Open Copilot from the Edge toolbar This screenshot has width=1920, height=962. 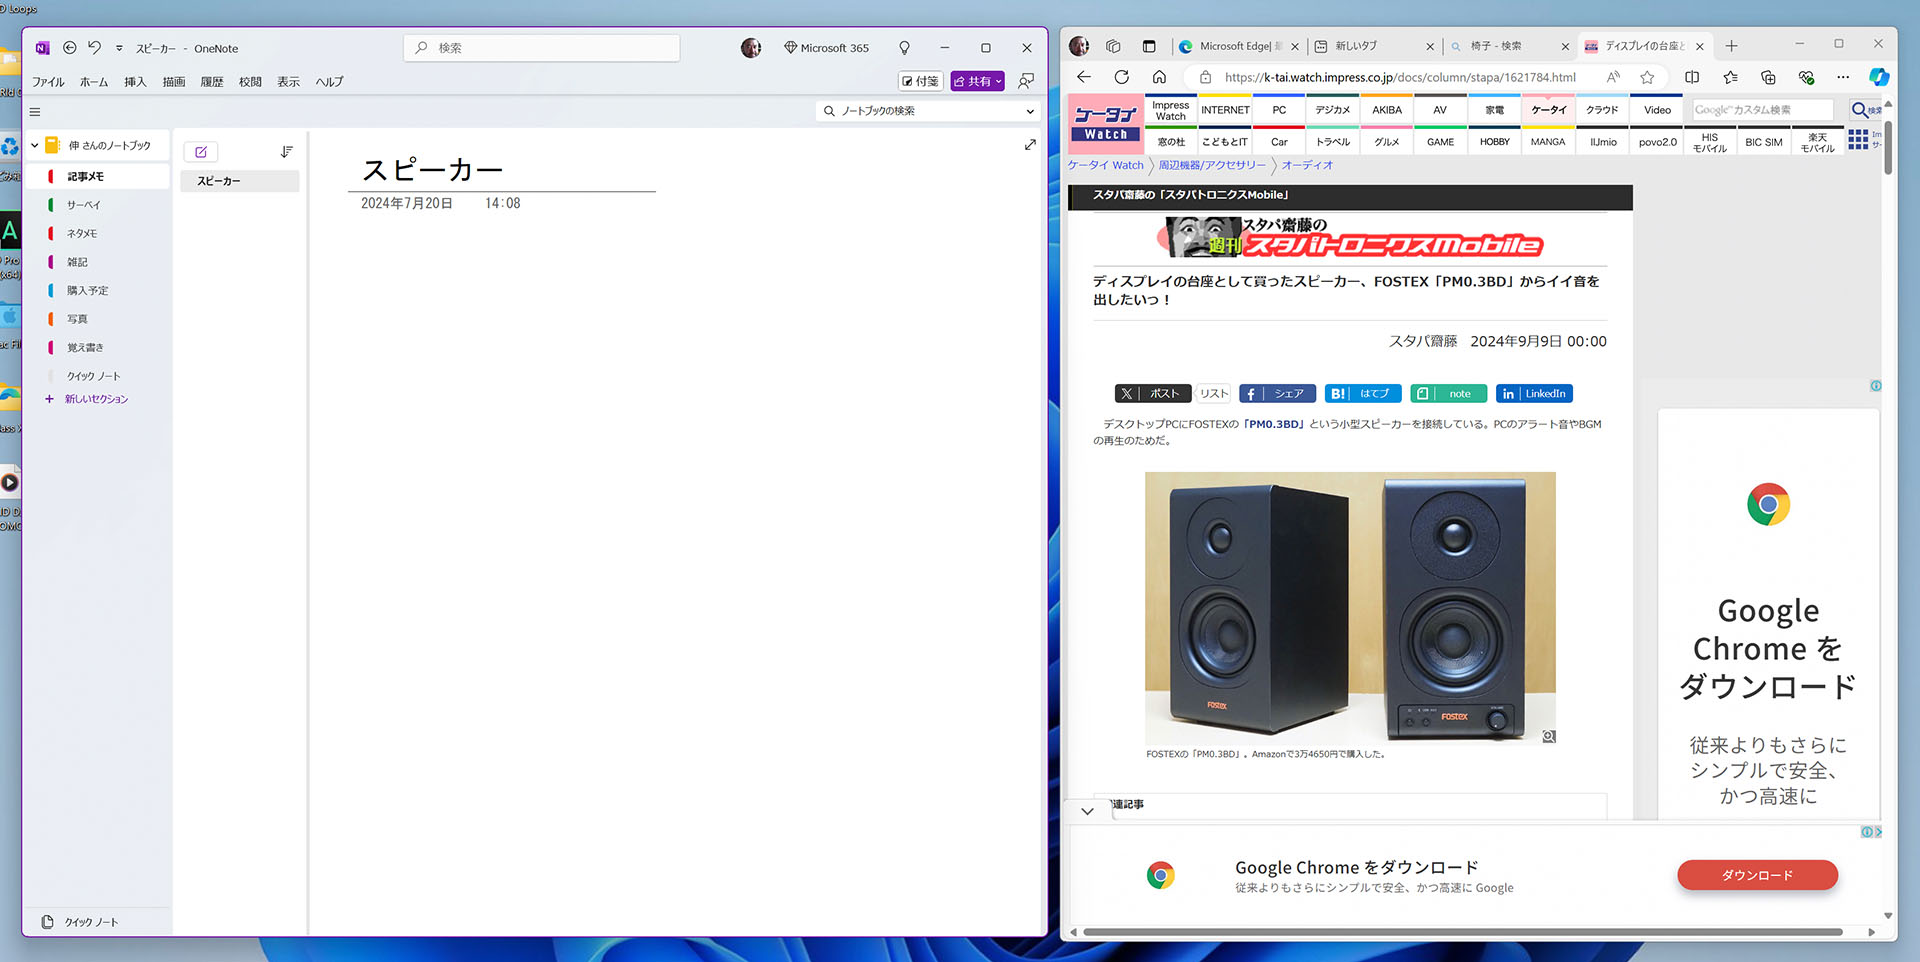(x=1880, y=77)
